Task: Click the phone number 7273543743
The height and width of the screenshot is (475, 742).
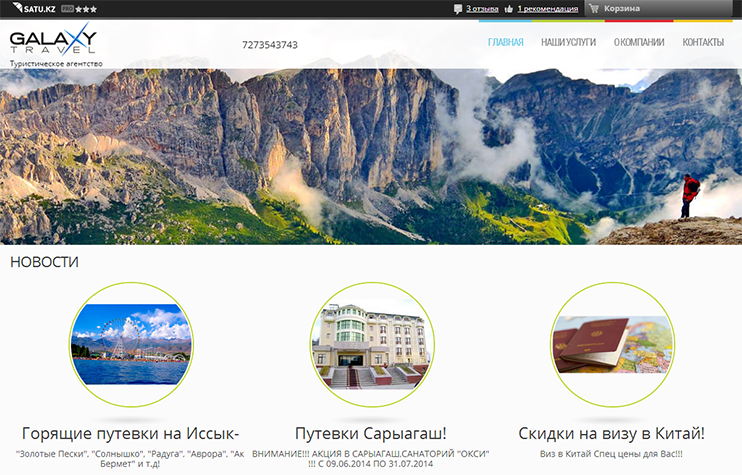Action: coord(270,45)
